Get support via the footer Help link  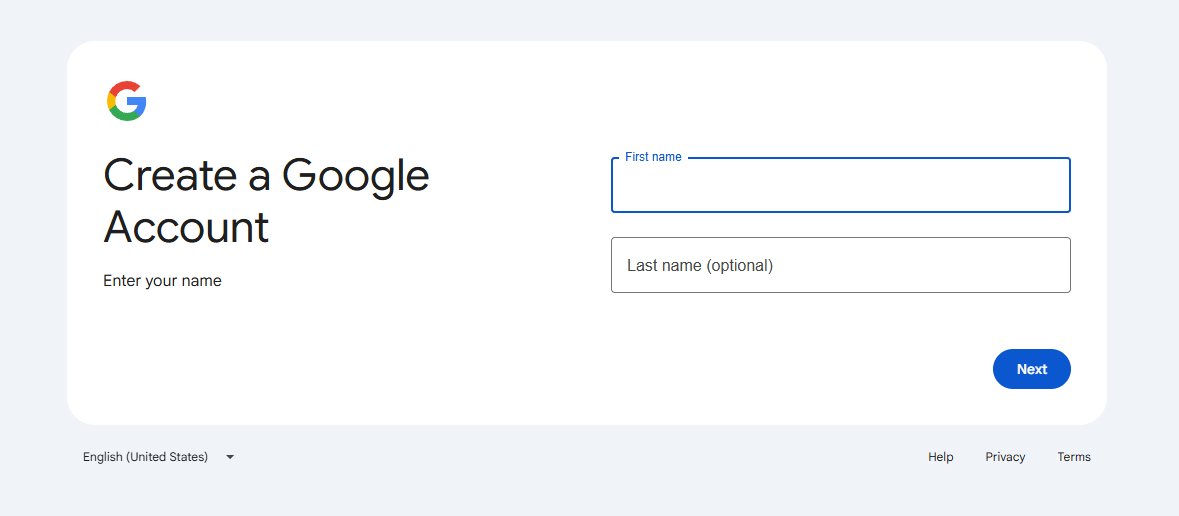(941, 457)
